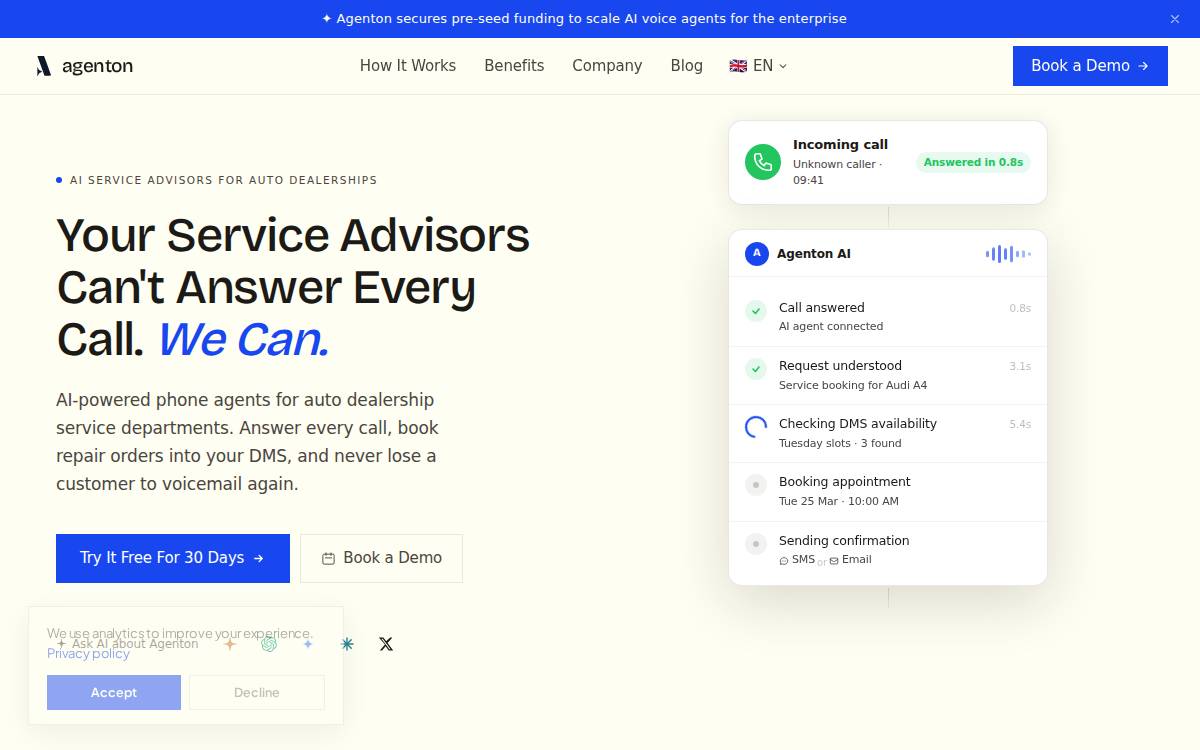The height and width of the screenshot is (750, 1200).
Task: Click the checkmark next to Call answered
Action: [x=756, y=311]
